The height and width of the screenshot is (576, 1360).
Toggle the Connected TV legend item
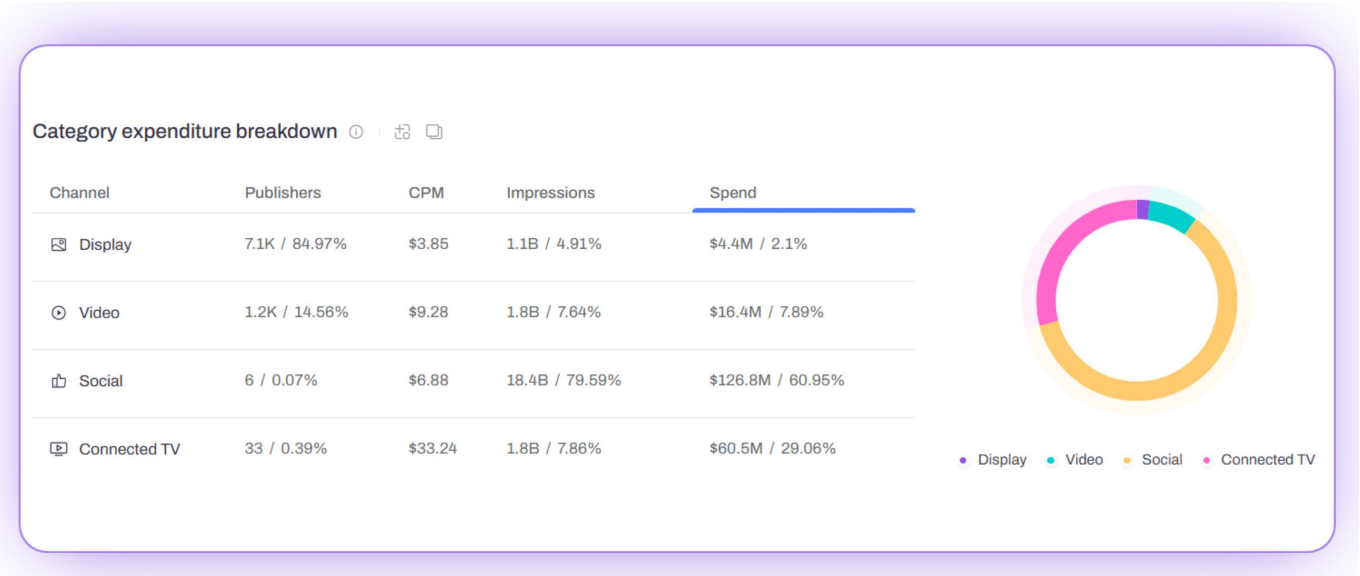(1258, 460)
